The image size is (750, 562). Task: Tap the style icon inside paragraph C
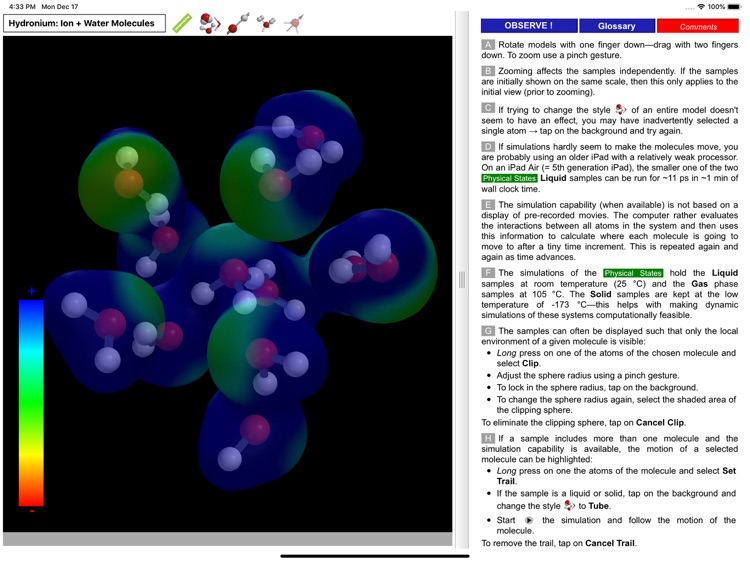(x=620, y=109)
